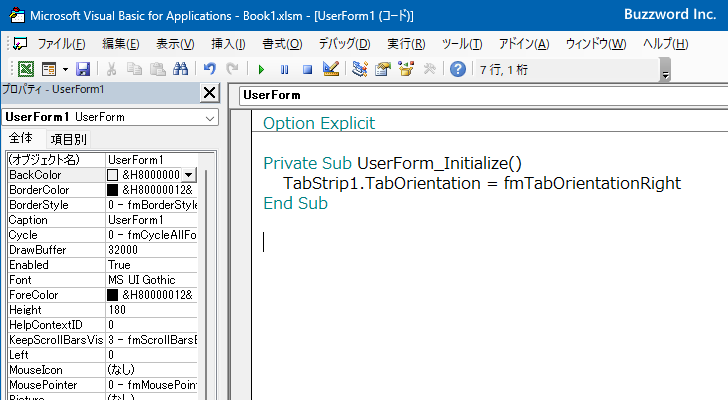The width and height of the screenshot is (728, 400).
Task: Select the Caption property value field
Action: 150,220
